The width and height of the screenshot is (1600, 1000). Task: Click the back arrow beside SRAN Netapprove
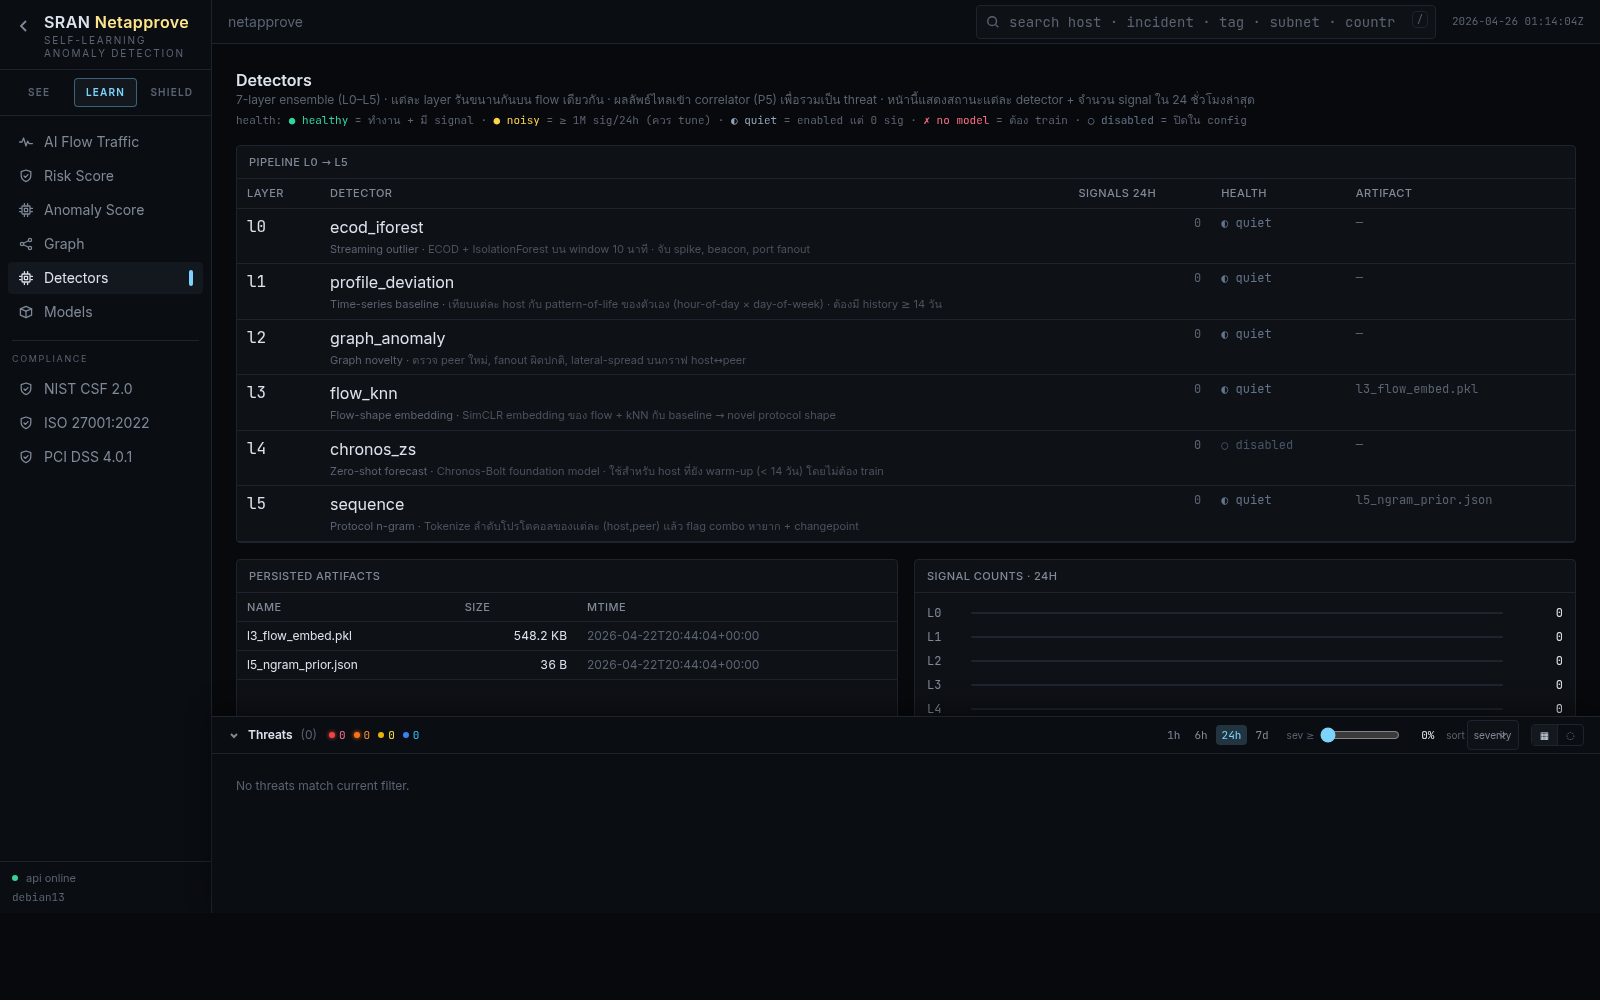coord(23,27)
